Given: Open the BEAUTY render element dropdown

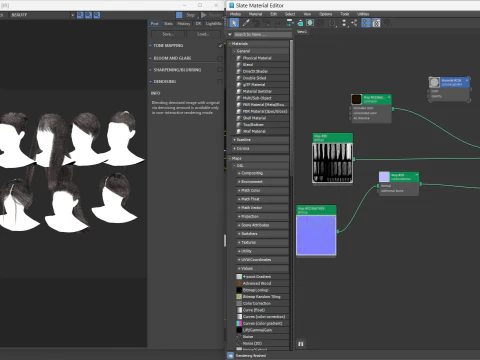Looking at the screenshot, I should [72, 15].
